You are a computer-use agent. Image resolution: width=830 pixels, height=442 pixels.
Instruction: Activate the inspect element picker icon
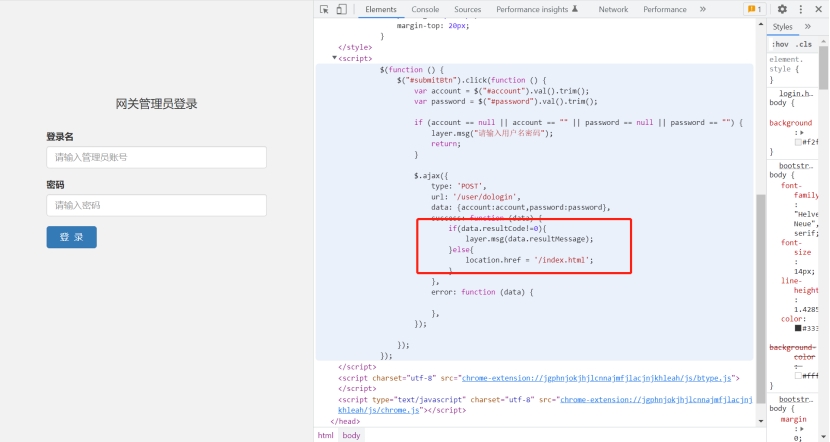tap(324, 9)
